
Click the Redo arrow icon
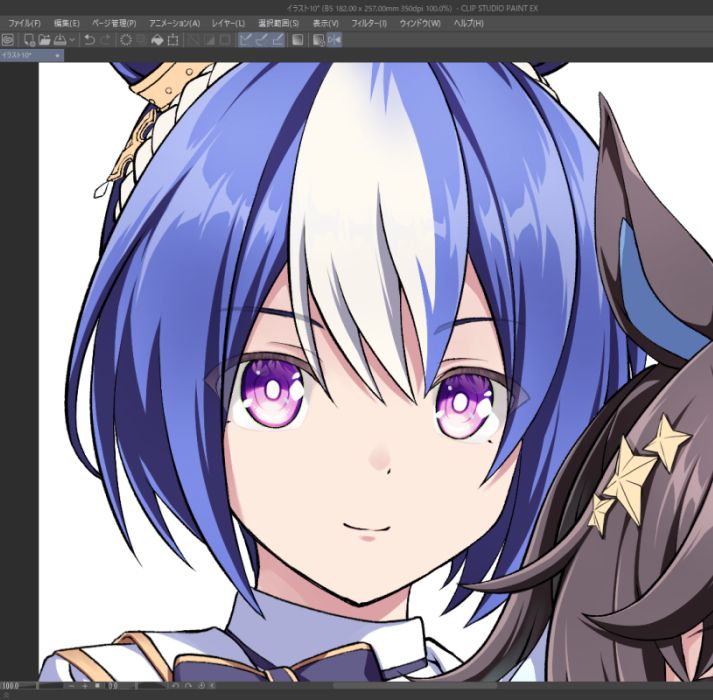click(x=105, y=40)
